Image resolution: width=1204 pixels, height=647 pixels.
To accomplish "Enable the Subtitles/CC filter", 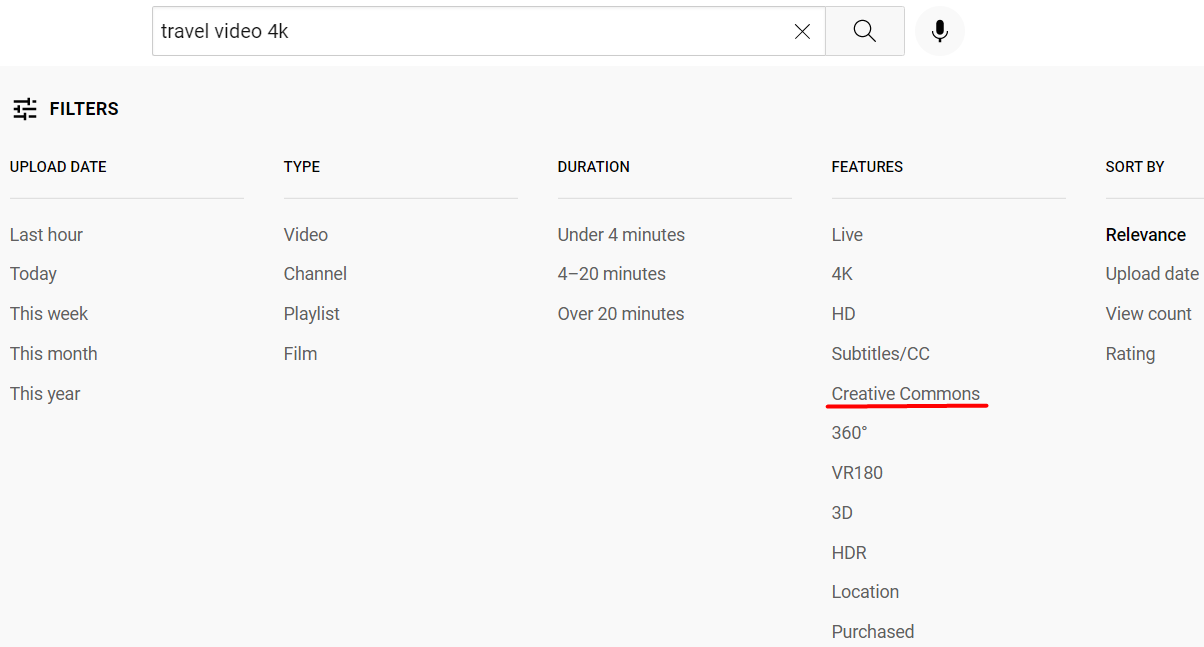I will coord(881,354).
